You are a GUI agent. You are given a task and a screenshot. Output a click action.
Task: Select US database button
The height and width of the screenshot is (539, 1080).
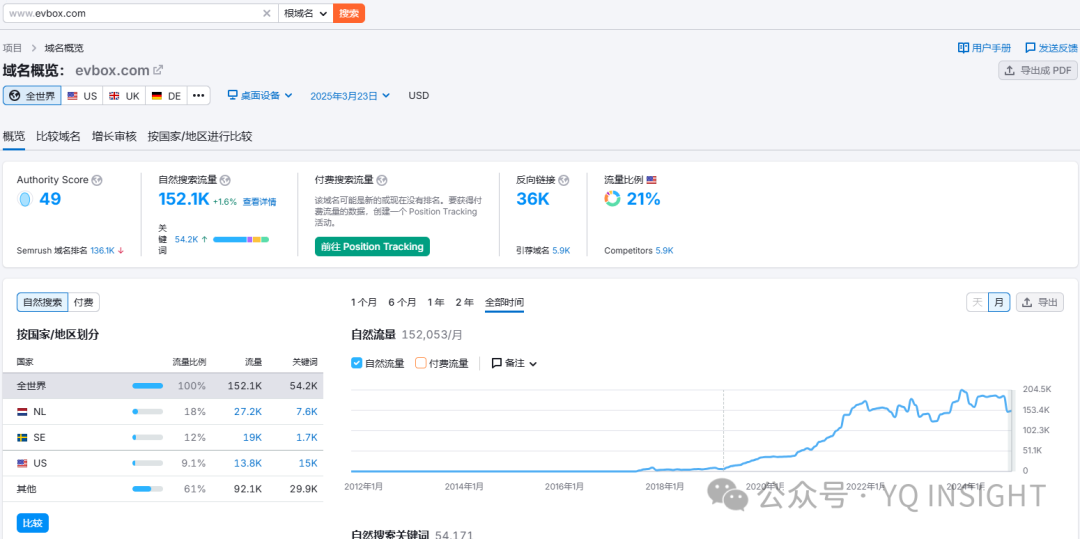tap(82, 96)
